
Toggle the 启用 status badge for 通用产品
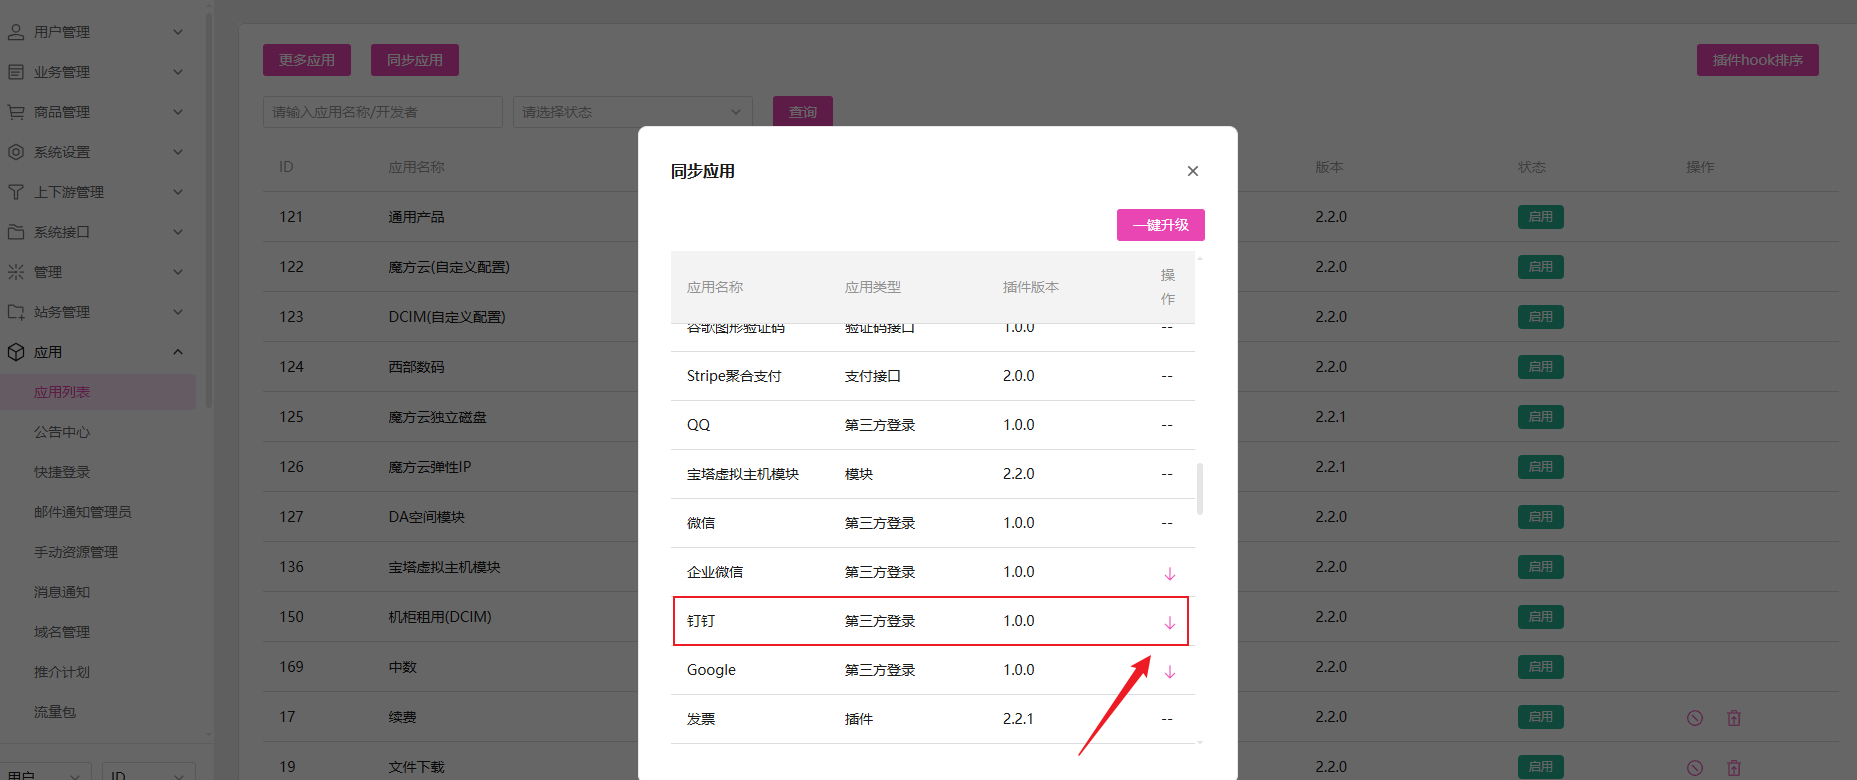coord(1540,217)
